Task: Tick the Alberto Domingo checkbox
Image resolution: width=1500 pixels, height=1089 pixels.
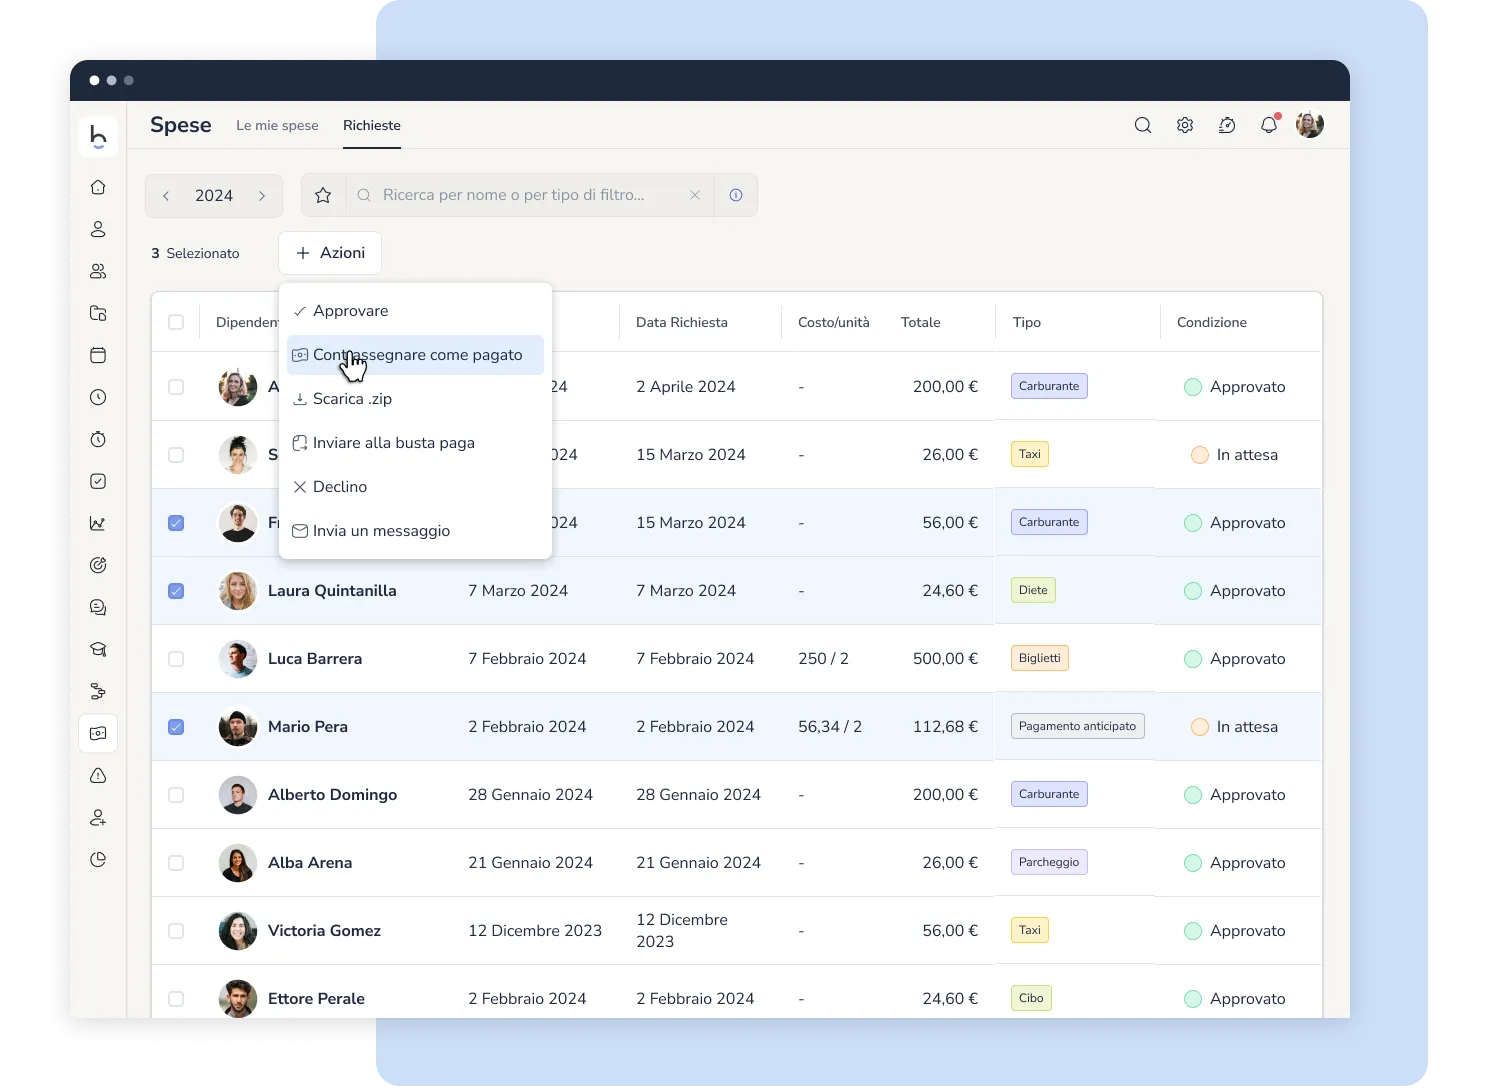Action: tap(176, 795)
